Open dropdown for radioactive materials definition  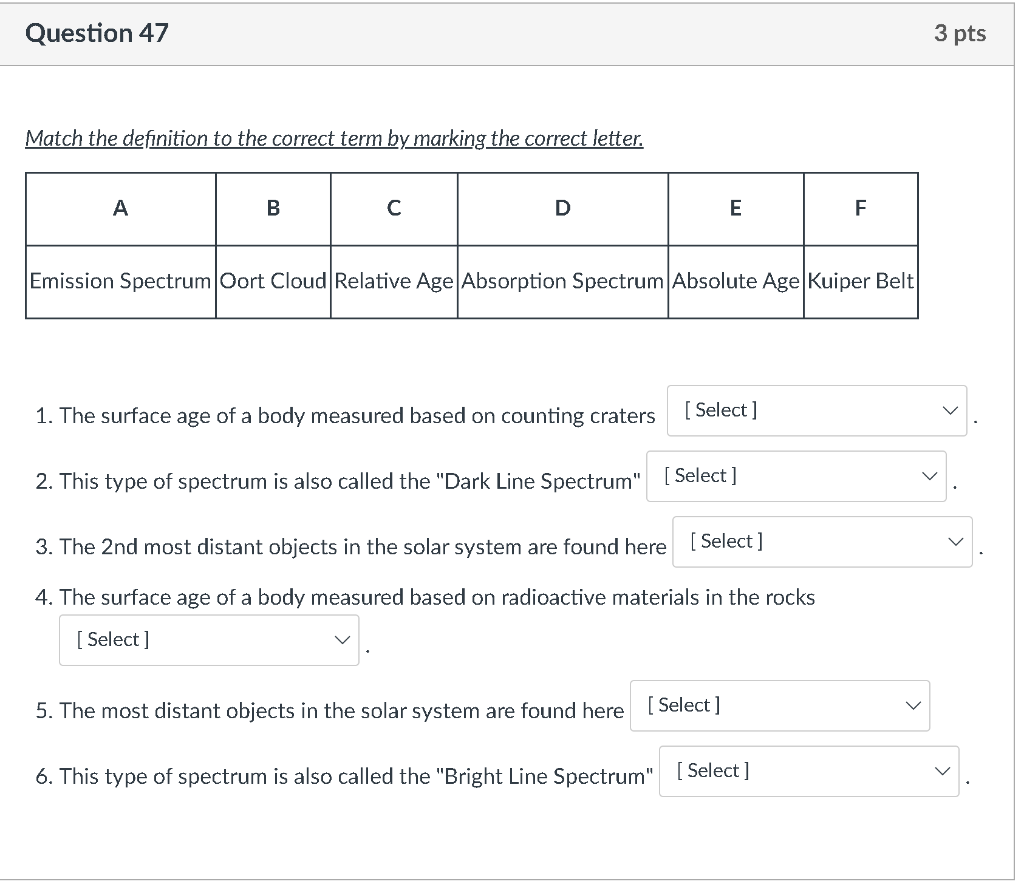[209, 640]
